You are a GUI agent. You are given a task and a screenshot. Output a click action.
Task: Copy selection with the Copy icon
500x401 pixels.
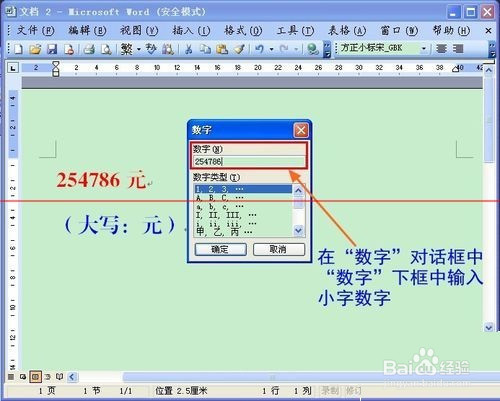click(x=205, y=49)
